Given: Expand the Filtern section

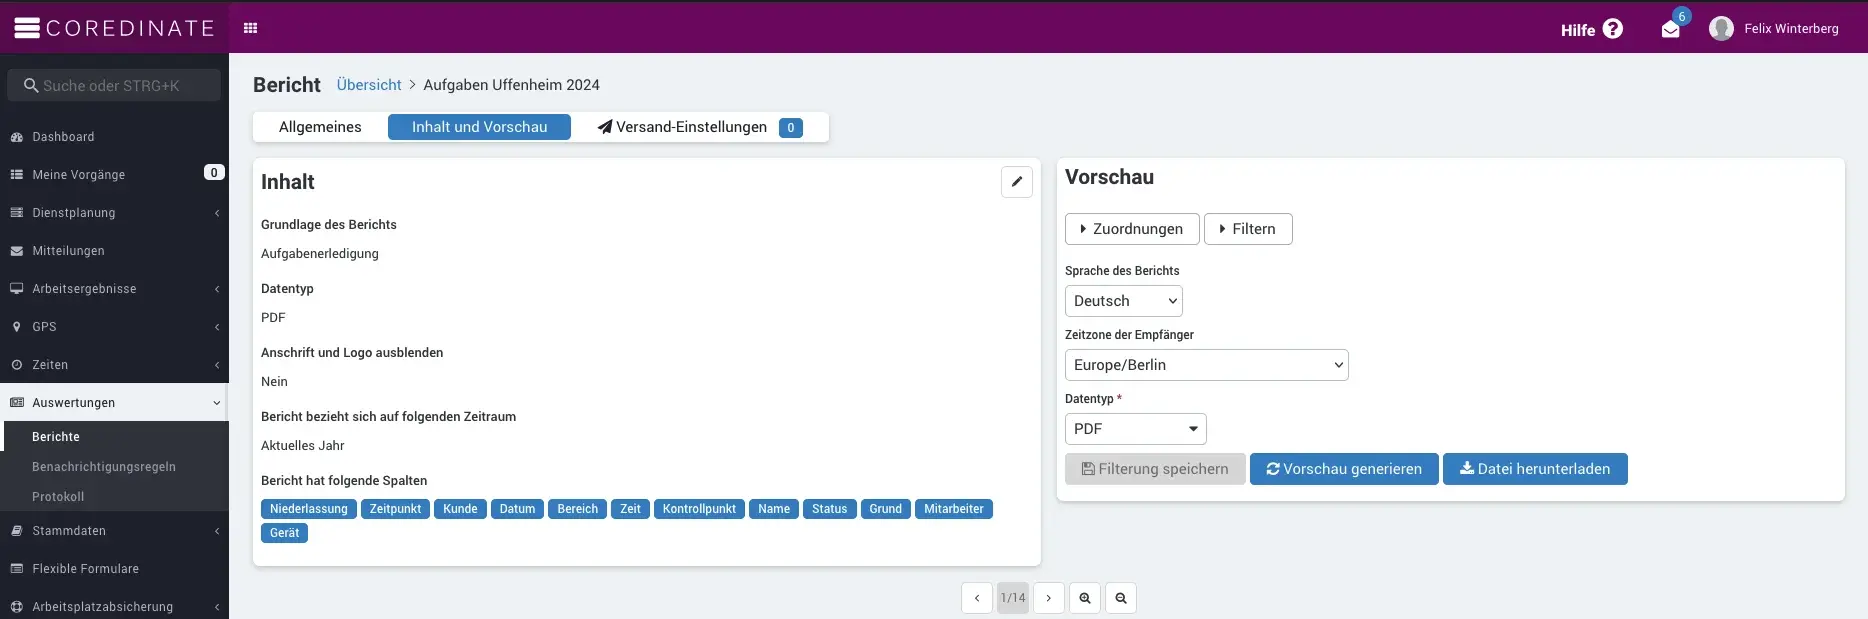Looking at the screenshot, I should pos(1248,229).
